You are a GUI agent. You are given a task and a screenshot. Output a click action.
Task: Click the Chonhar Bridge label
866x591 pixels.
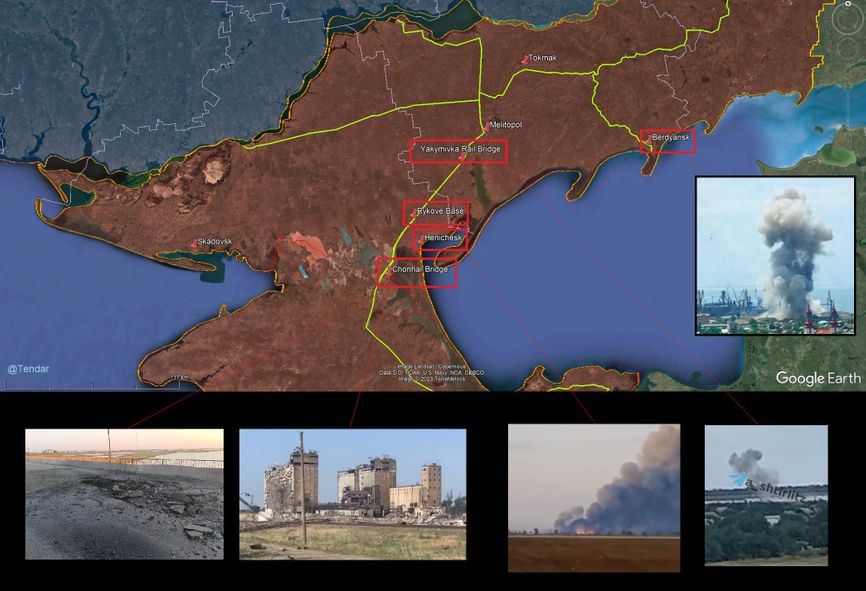pyautogui.click(x=420, y=270)
